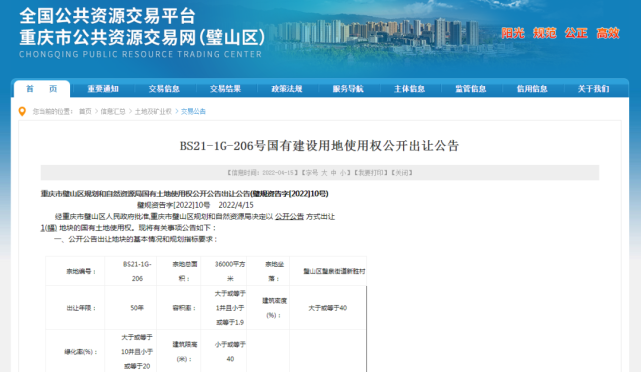Follow the 首页 breadcrumb link

[85, 111]
